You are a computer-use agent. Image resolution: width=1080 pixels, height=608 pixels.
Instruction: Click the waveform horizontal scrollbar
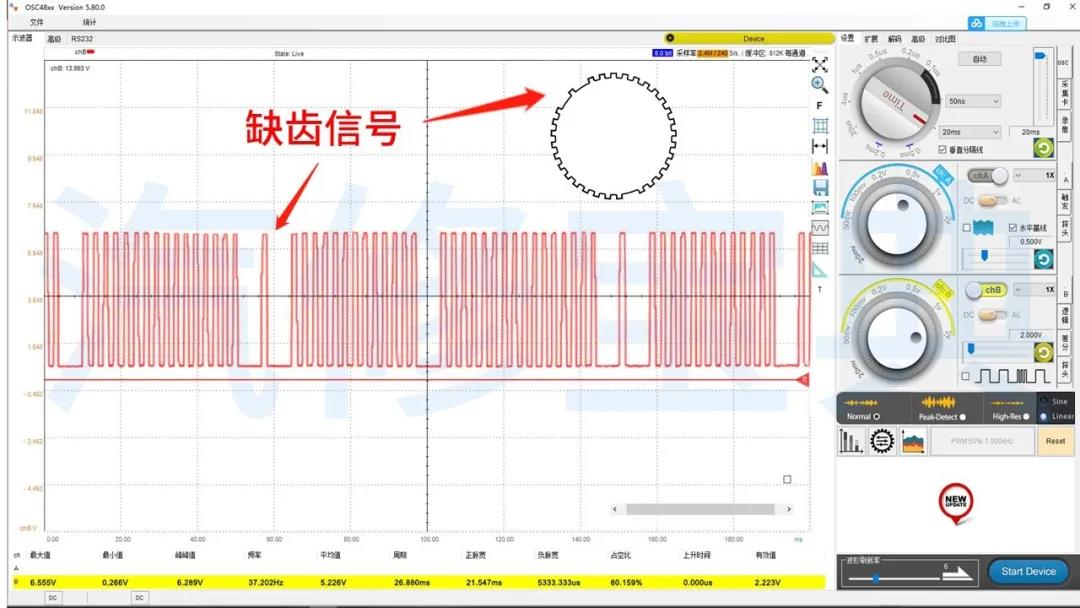pyautogui.click(x=700, y=510)
